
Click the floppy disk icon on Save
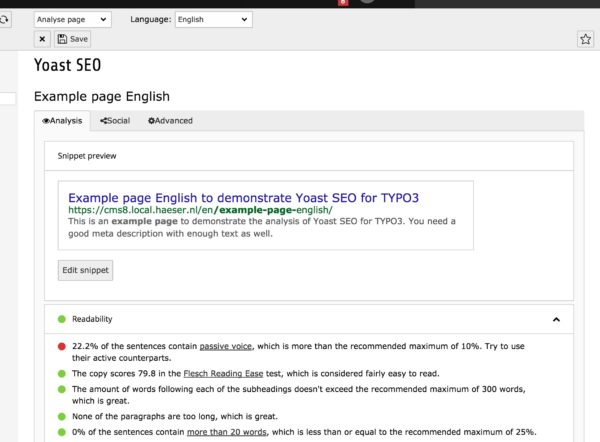[x=62, y=39]
